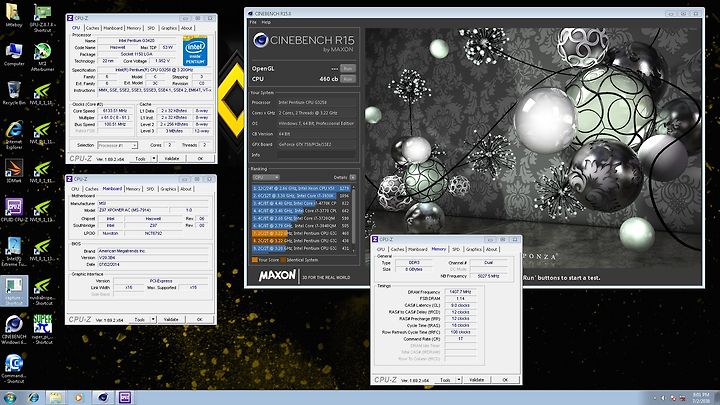Open the Recycle Bin icon
720x405 pixels.
tap(14, 93)
